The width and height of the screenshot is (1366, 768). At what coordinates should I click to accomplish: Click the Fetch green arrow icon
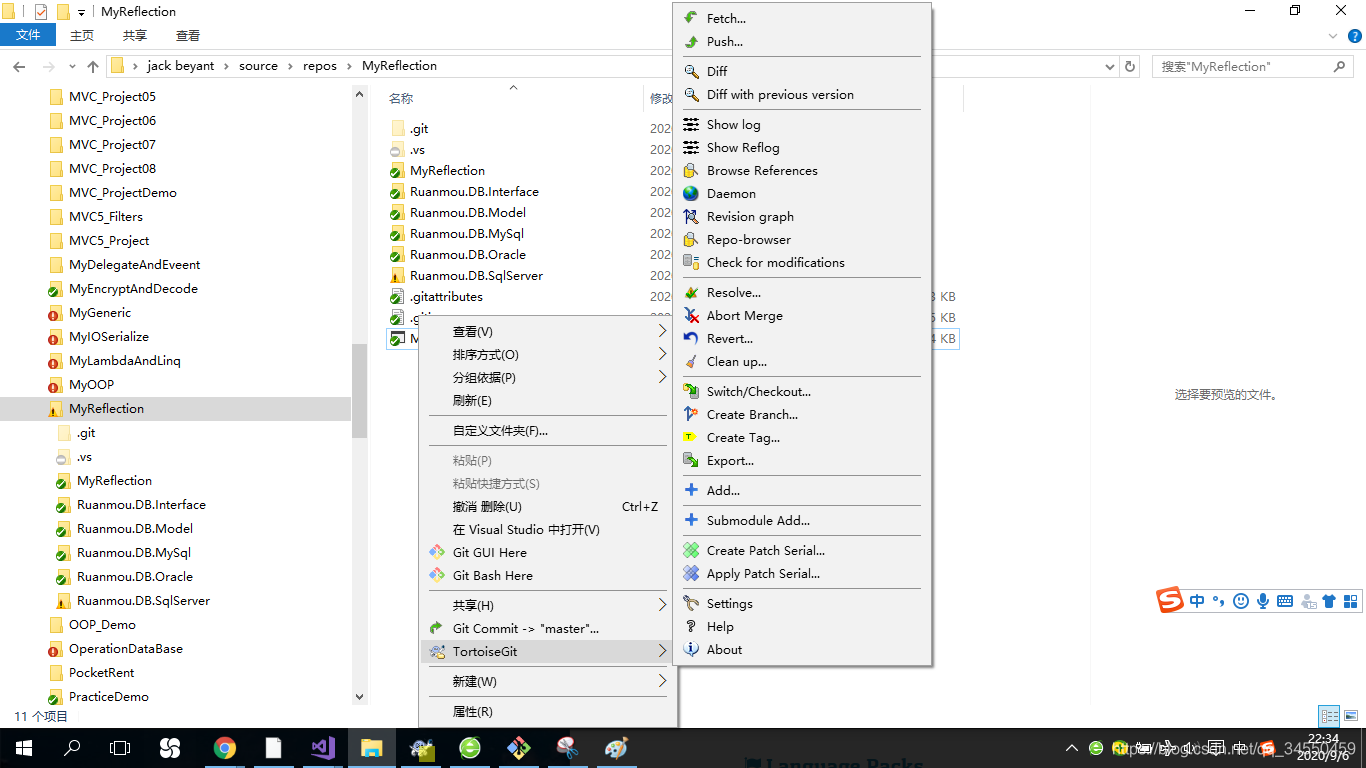691,18
